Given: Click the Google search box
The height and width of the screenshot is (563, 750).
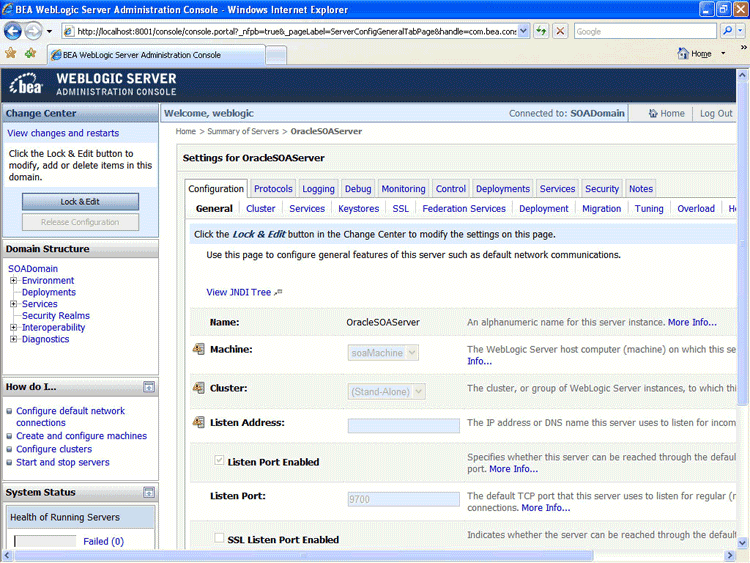Looking at the screenshot, I should [x=645, y=31].
